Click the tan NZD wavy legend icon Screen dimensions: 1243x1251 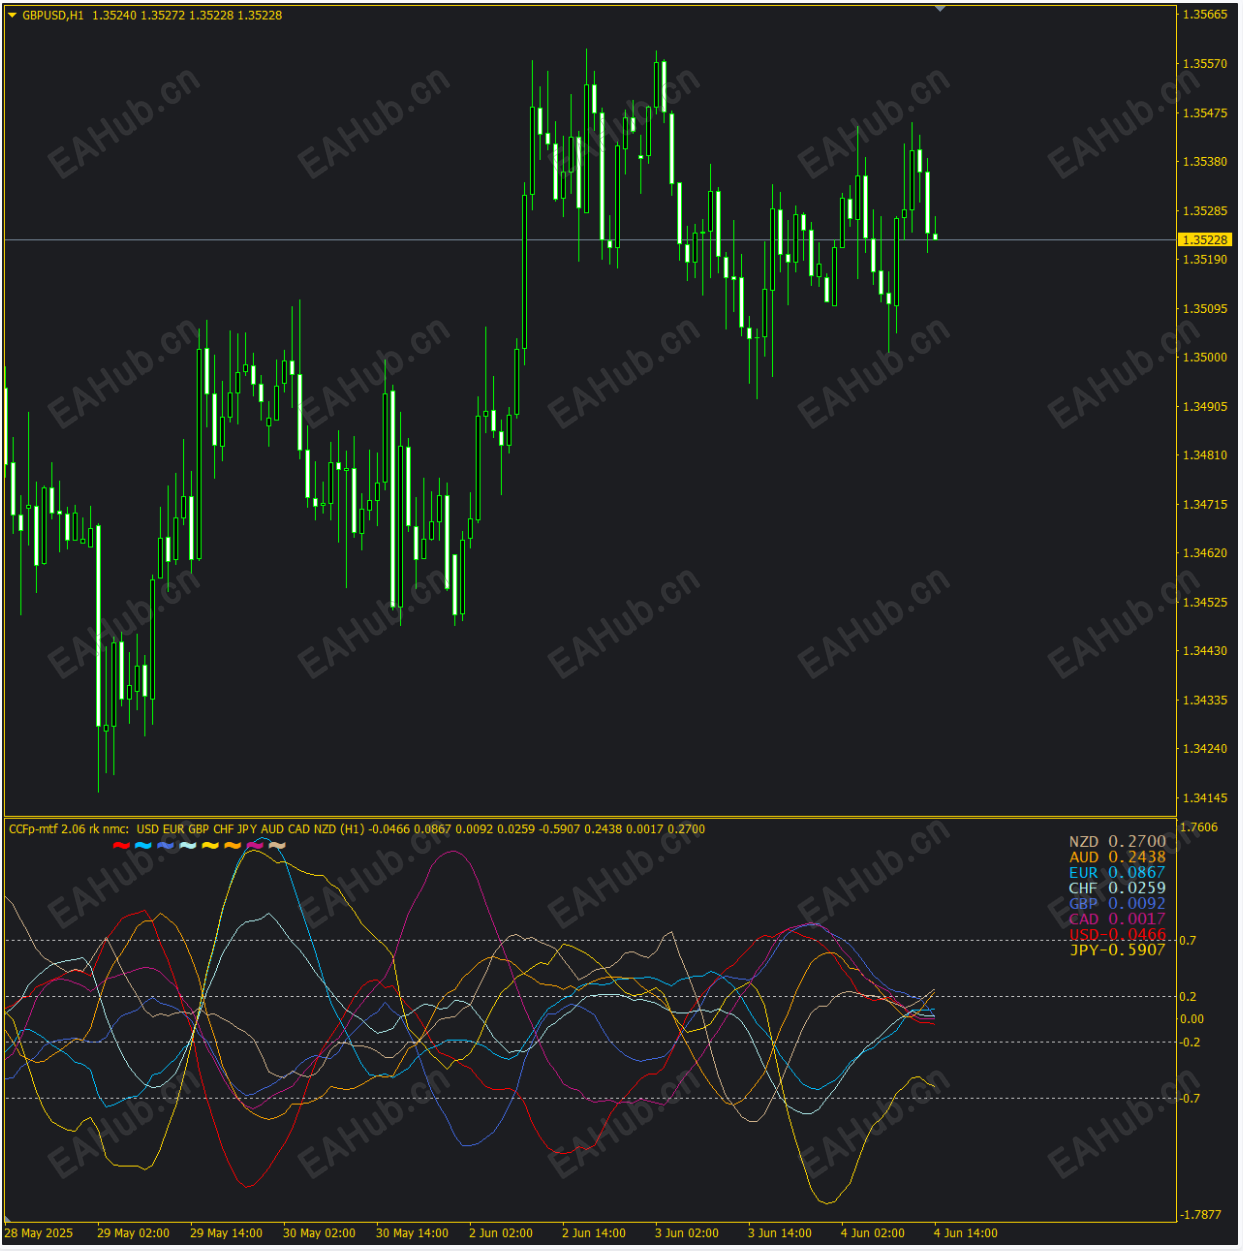tap(277, 846)
